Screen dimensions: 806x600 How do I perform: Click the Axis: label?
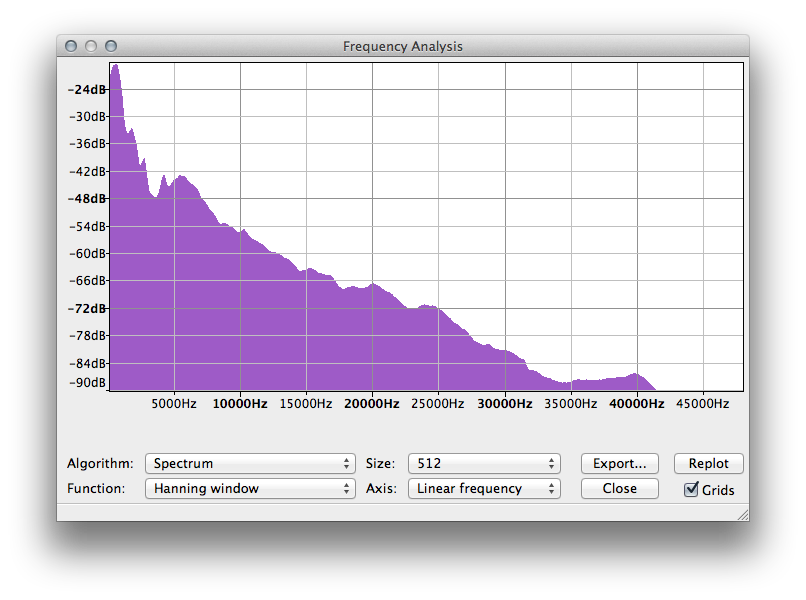[x=381, y=488]
